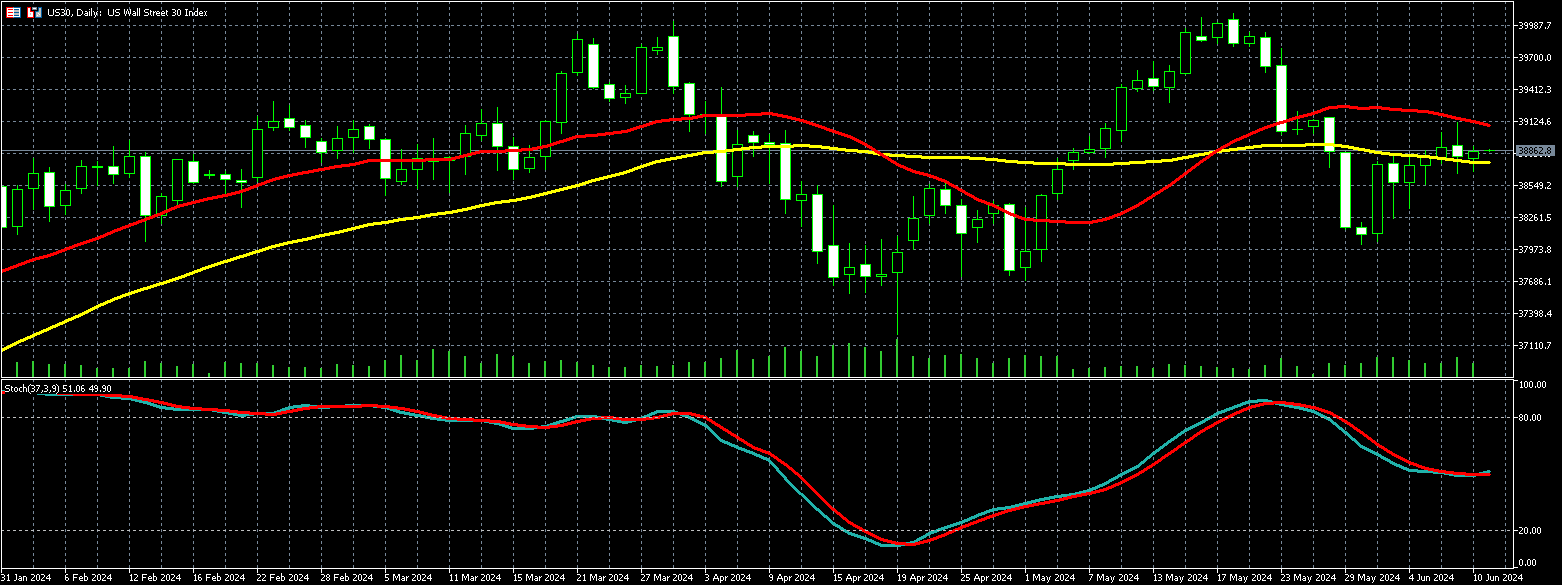The height and width of the screenshot is (585, 1562).
Task: Click the 100.00 stochastic scale label
Action: [x=1532, y=385]
